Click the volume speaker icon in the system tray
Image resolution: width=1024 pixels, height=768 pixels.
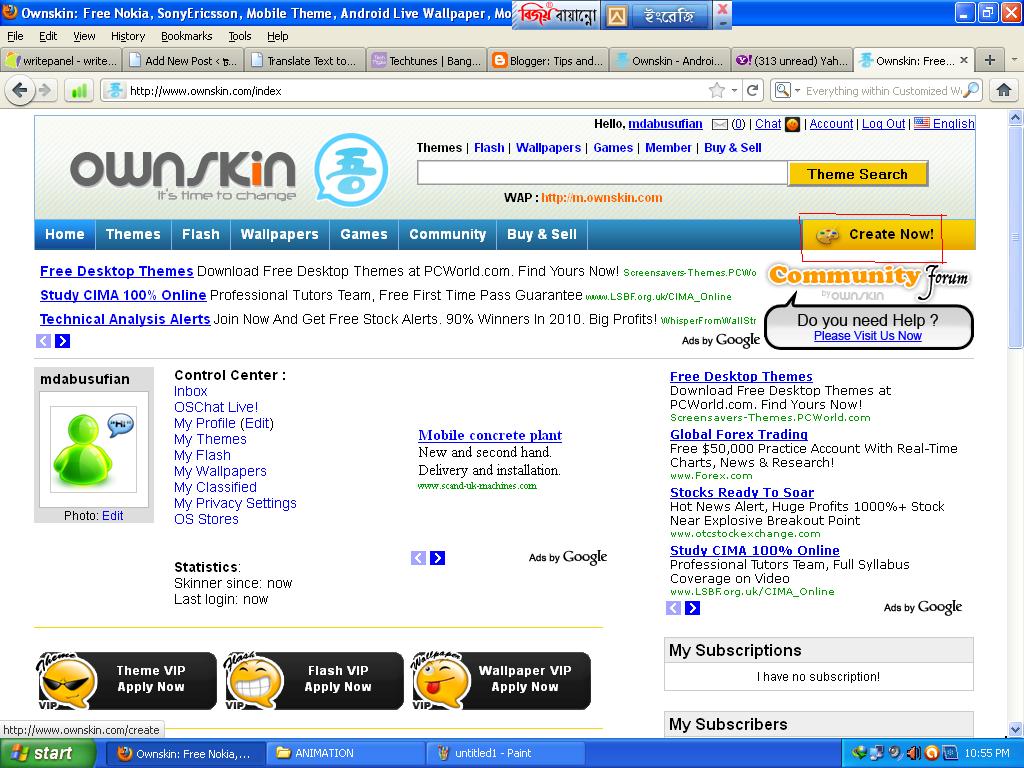coord(914,753)
